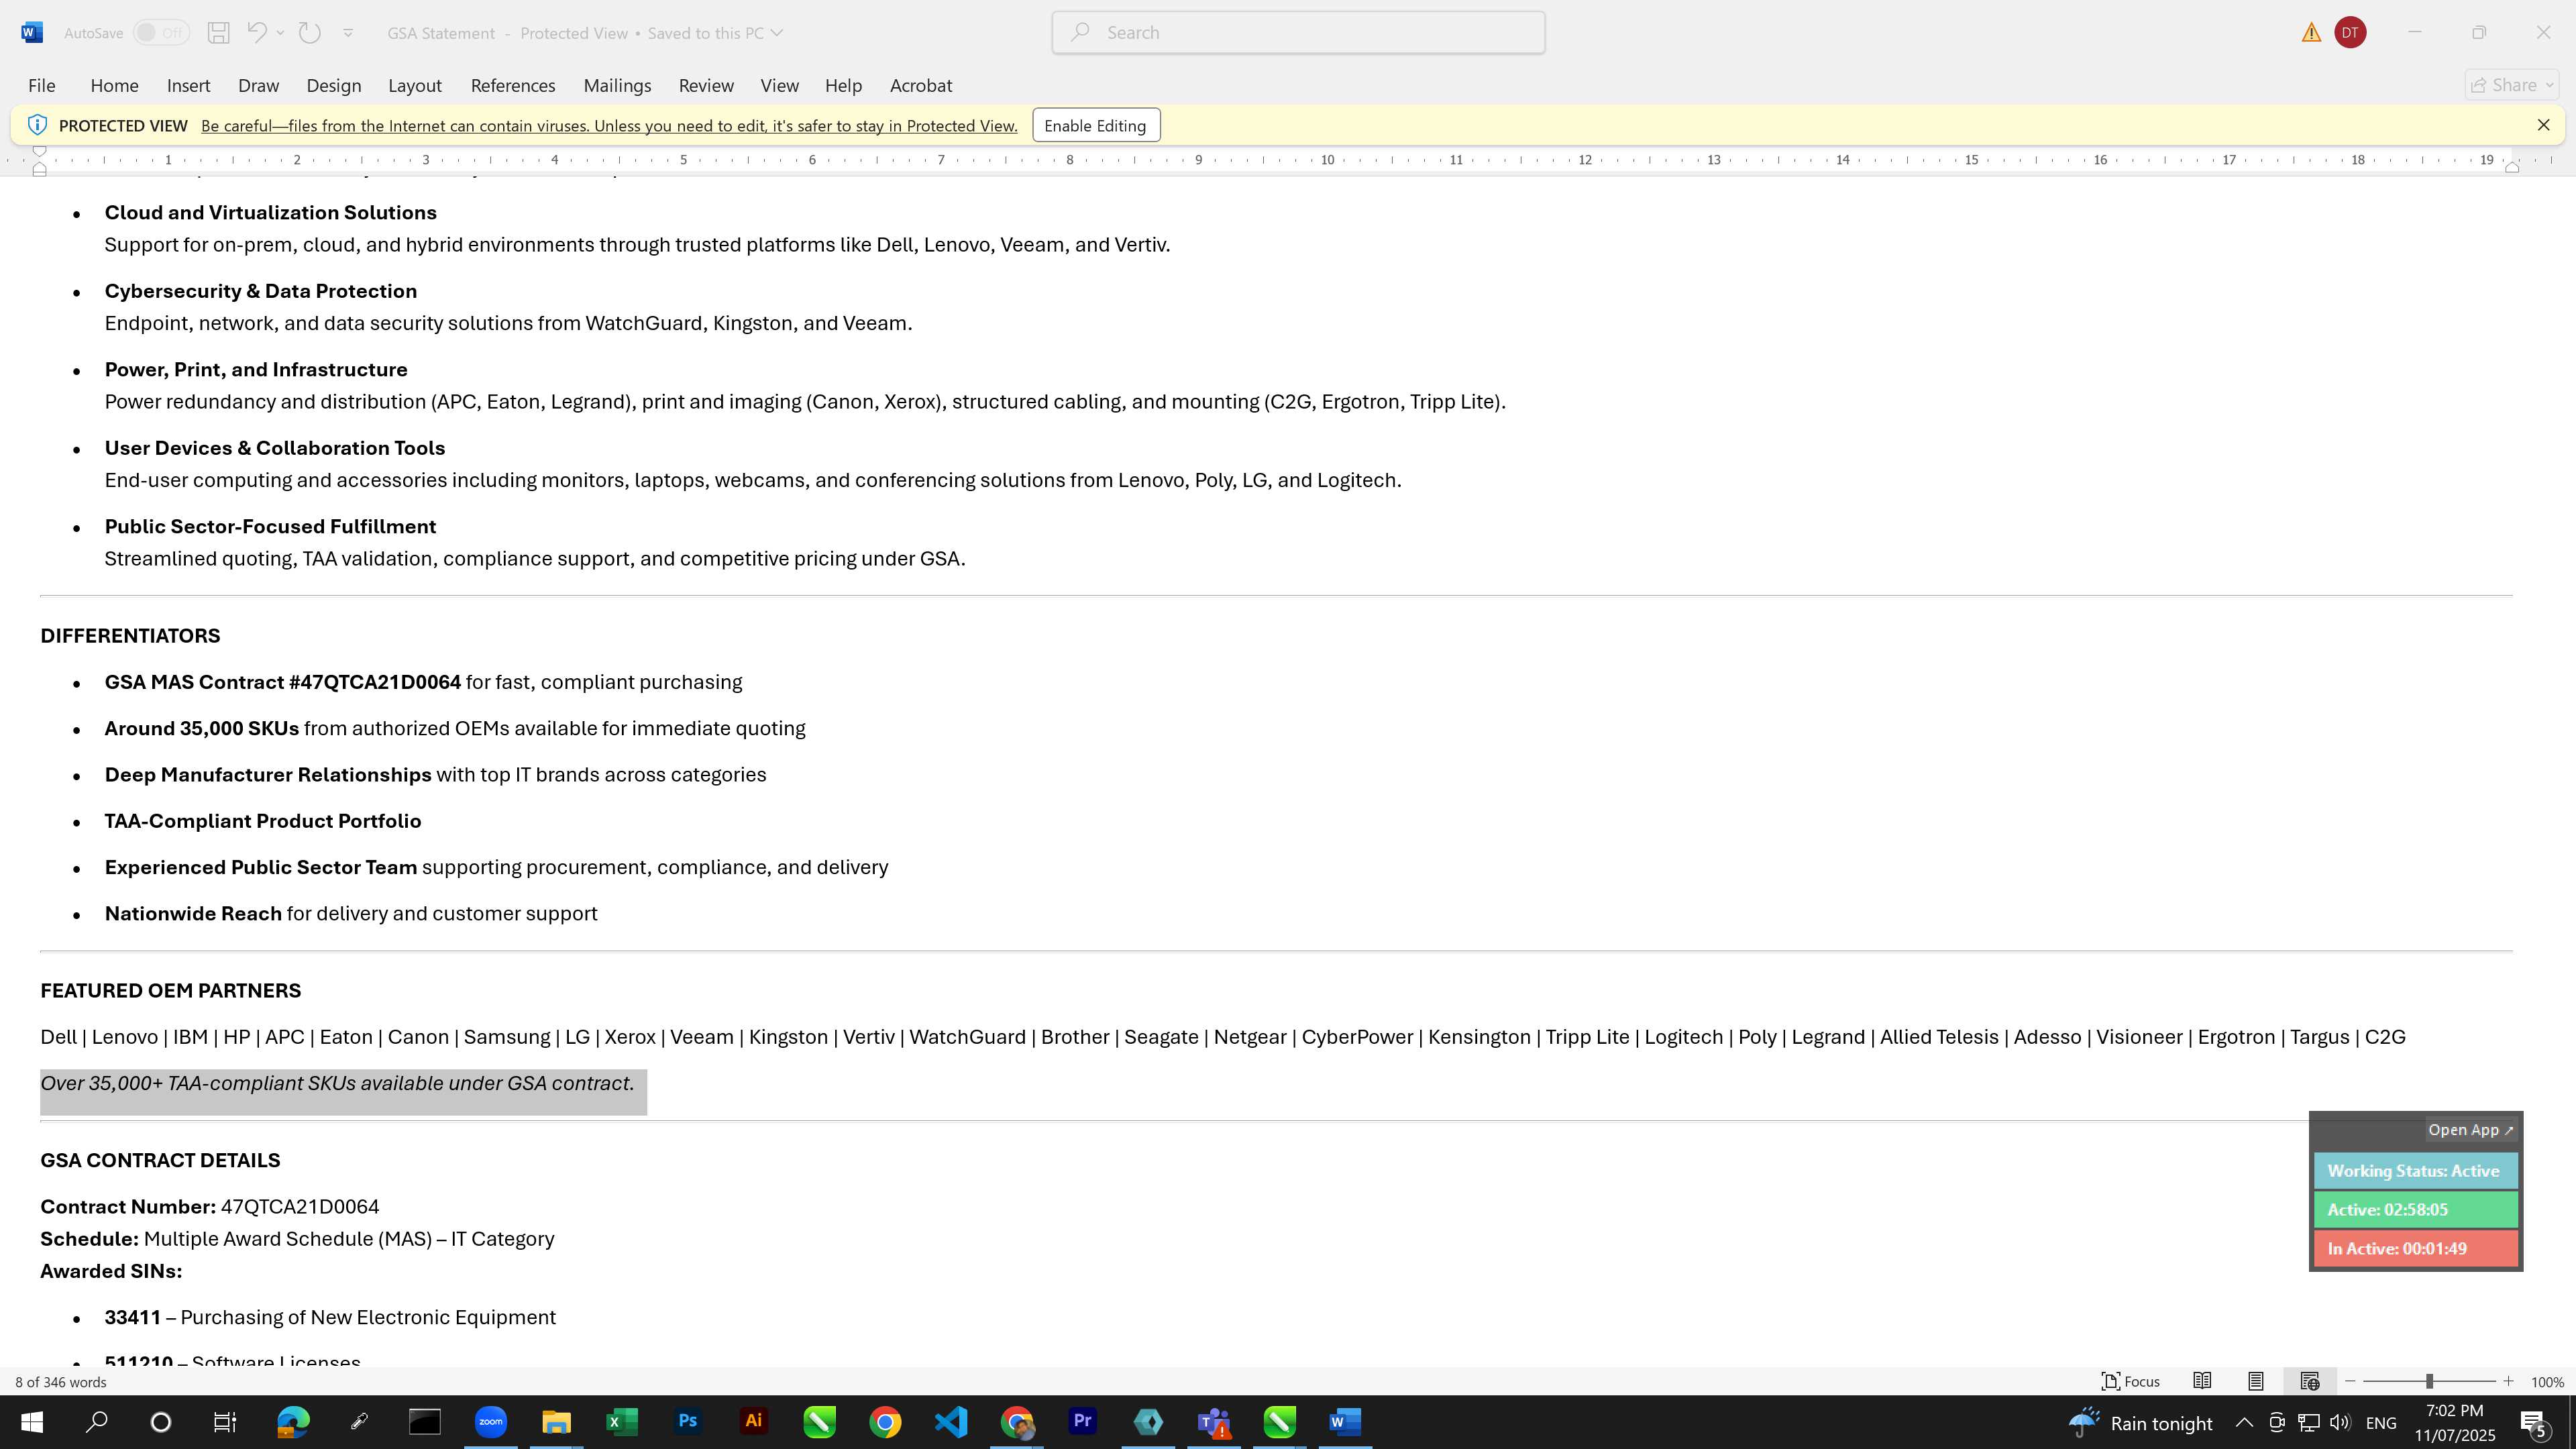Click the Enable Editing button
This screenshot has height=1449, width=2576.
[x=1096, y=125]
